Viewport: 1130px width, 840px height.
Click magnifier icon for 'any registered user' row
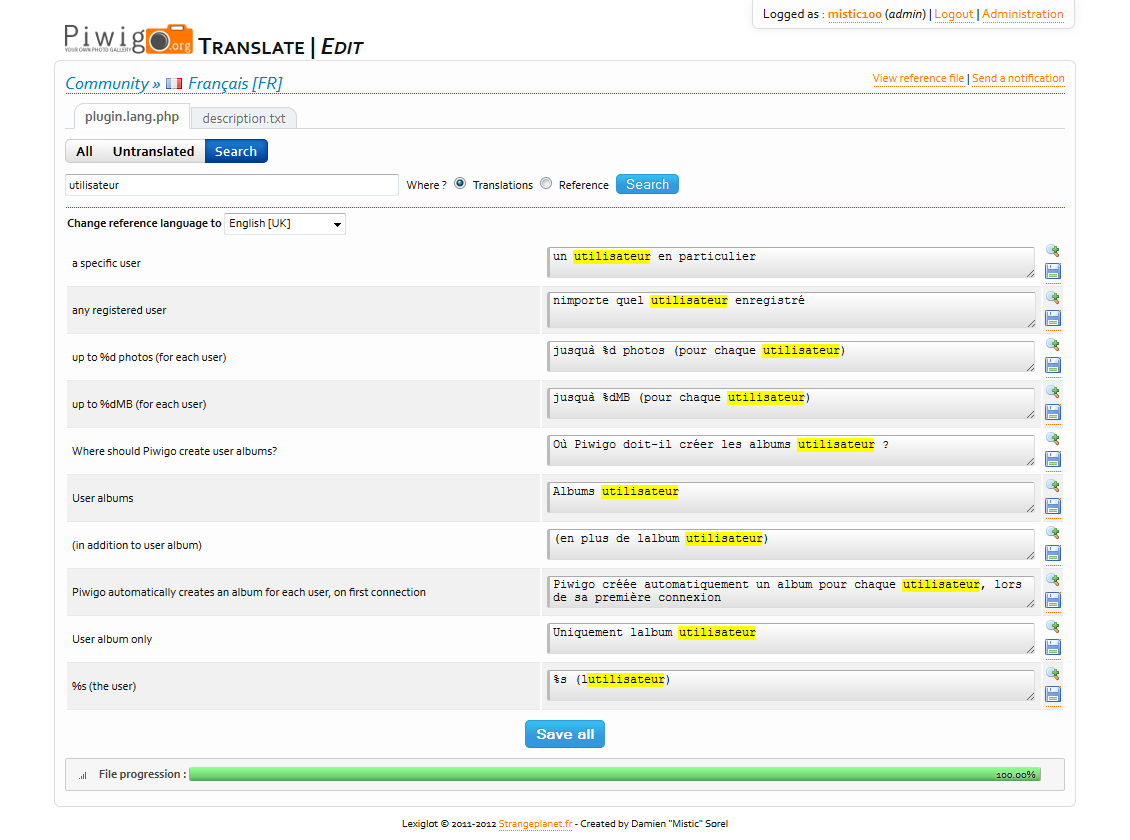pos(1052,298)
